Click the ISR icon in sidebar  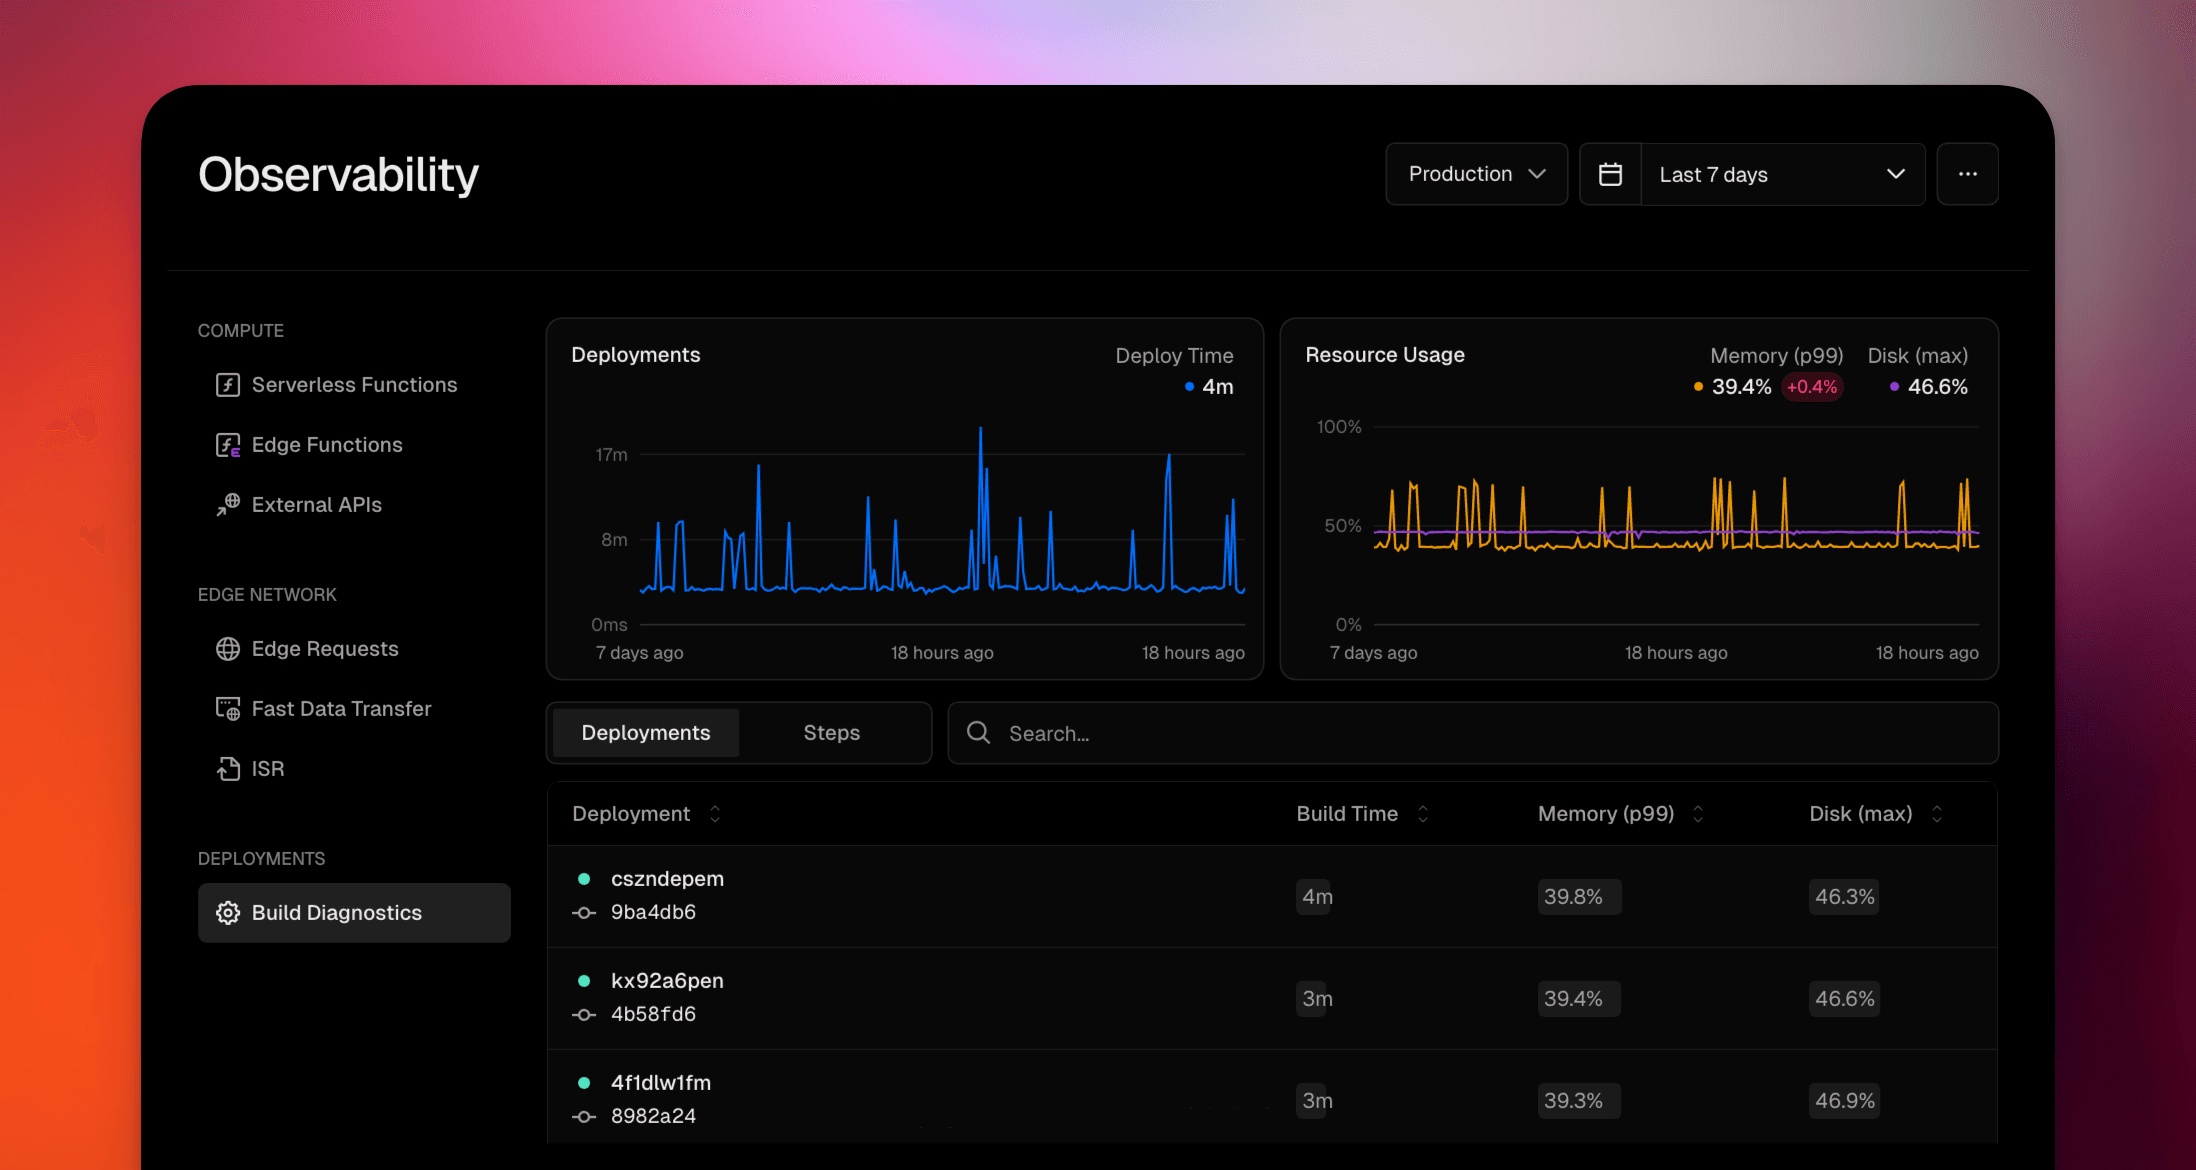228,769
